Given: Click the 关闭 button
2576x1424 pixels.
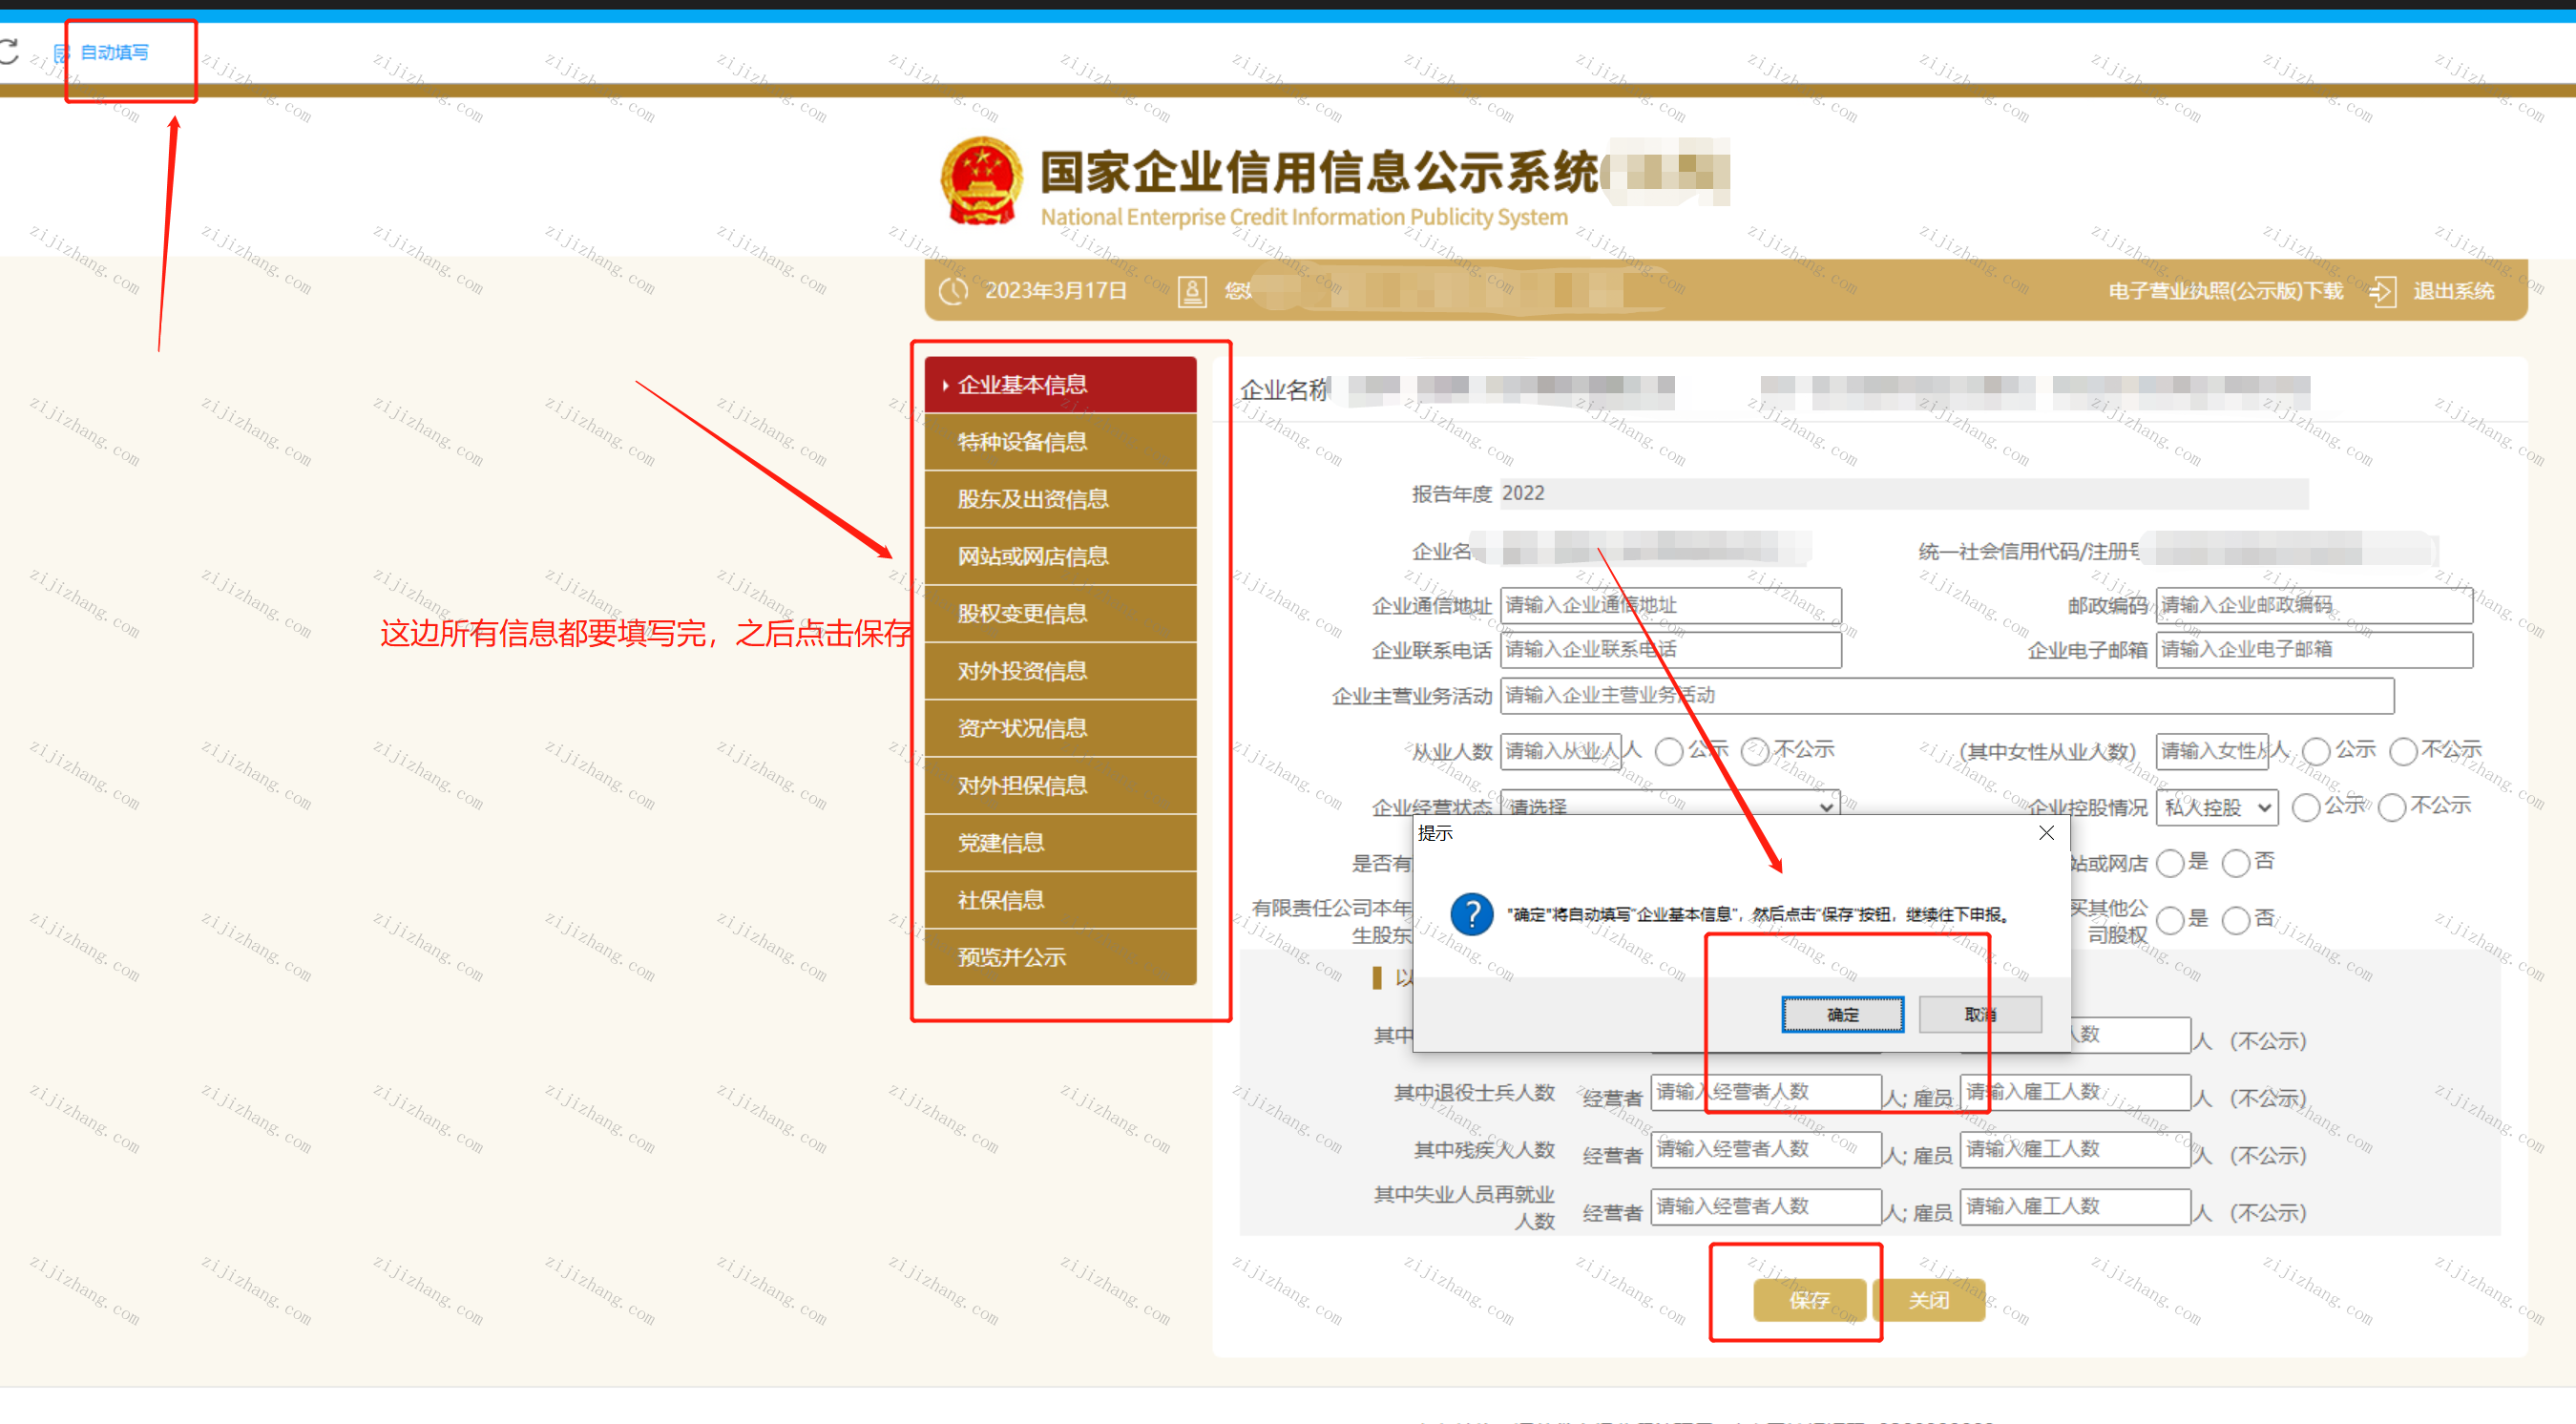Looking at the screenshot, I should point(1928,1301).
